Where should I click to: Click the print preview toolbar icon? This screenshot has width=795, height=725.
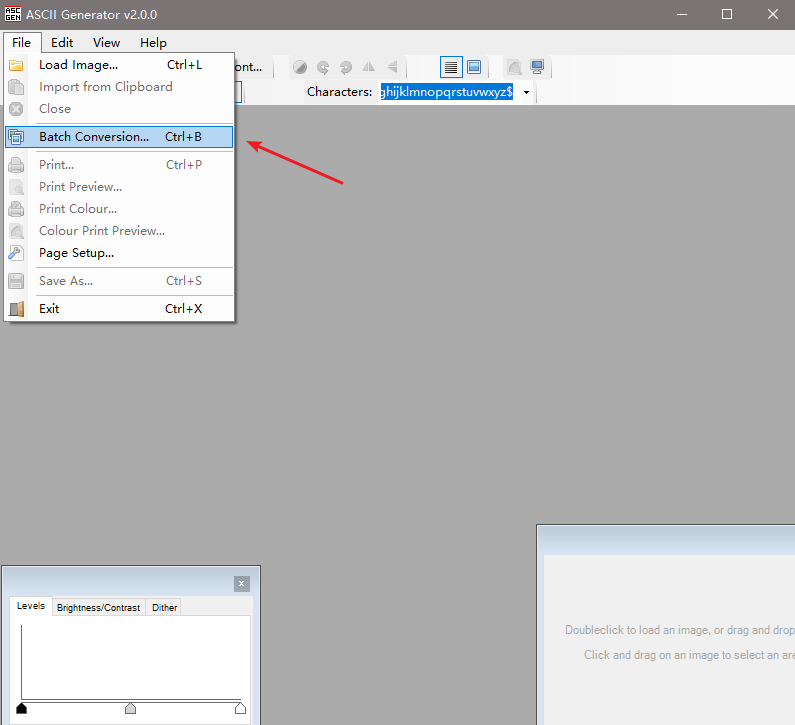(x=514, y=67)
